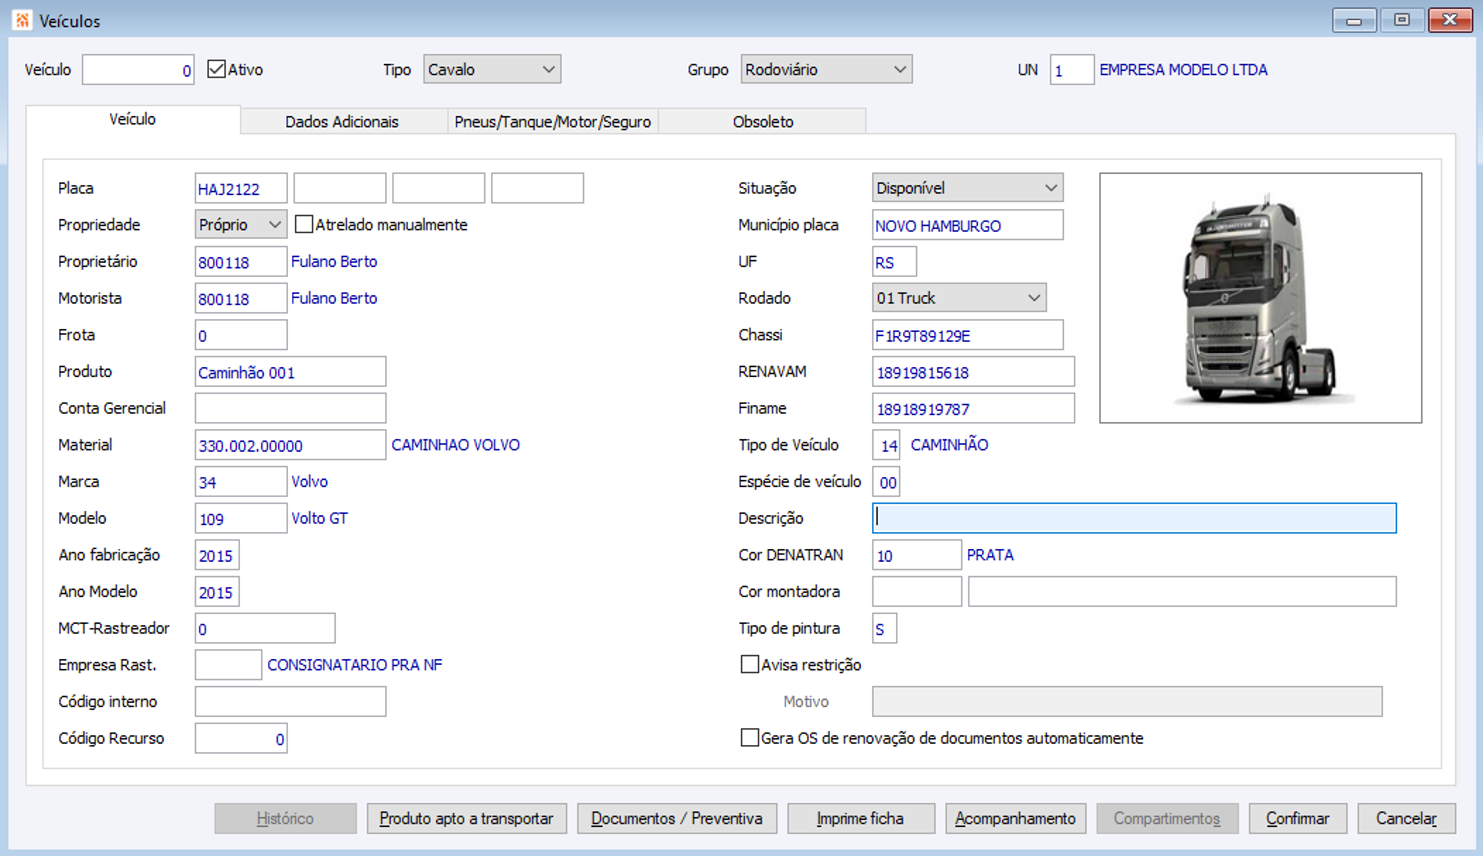Screen dimensions: 1483x856
Task: Select the UF field showing RS
Action: tap(894, 262)
